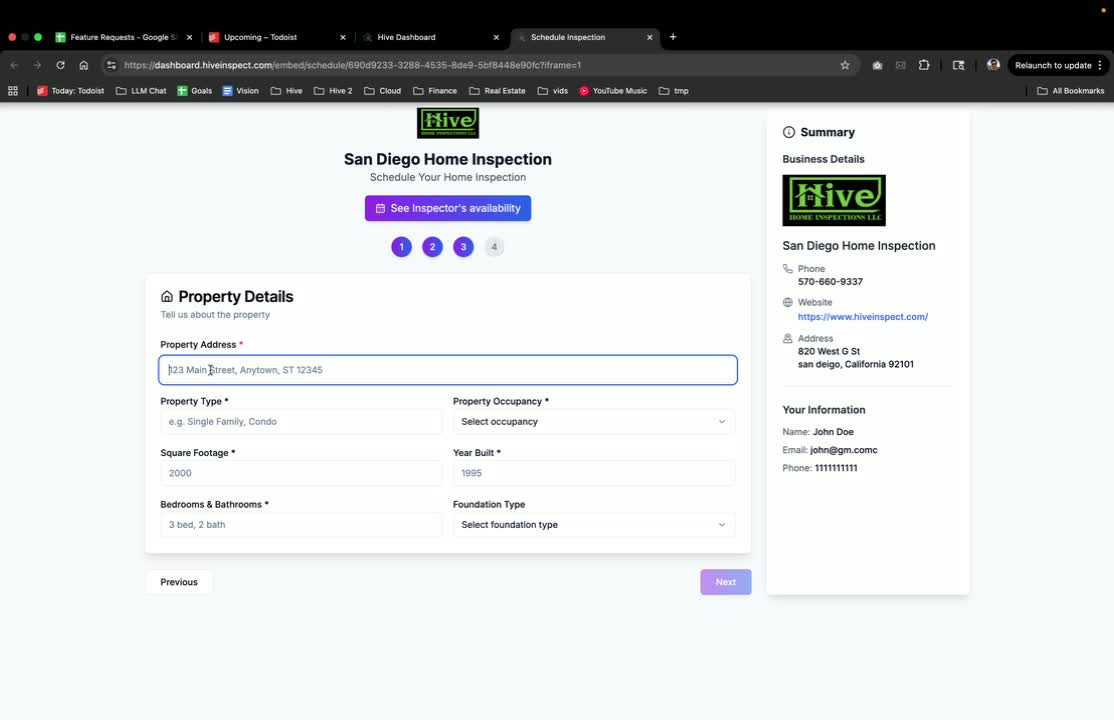This screenshot has height=720, width=1114.
Task: Click the phone icon in Business Details
Action: [x=787, y=269]
